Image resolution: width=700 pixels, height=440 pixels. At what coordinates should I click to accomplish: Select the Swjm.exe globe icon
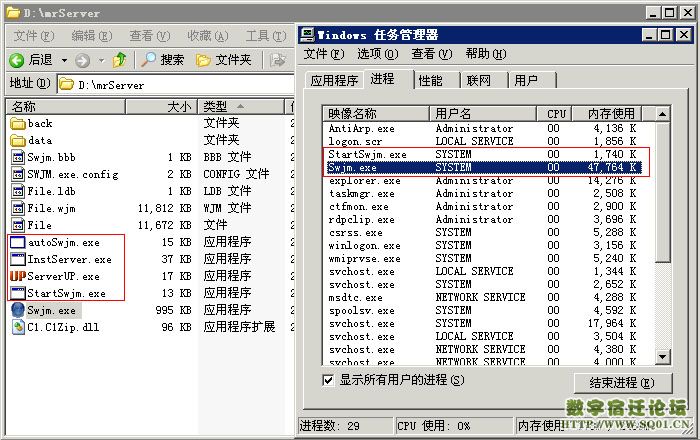click(18, 310)
